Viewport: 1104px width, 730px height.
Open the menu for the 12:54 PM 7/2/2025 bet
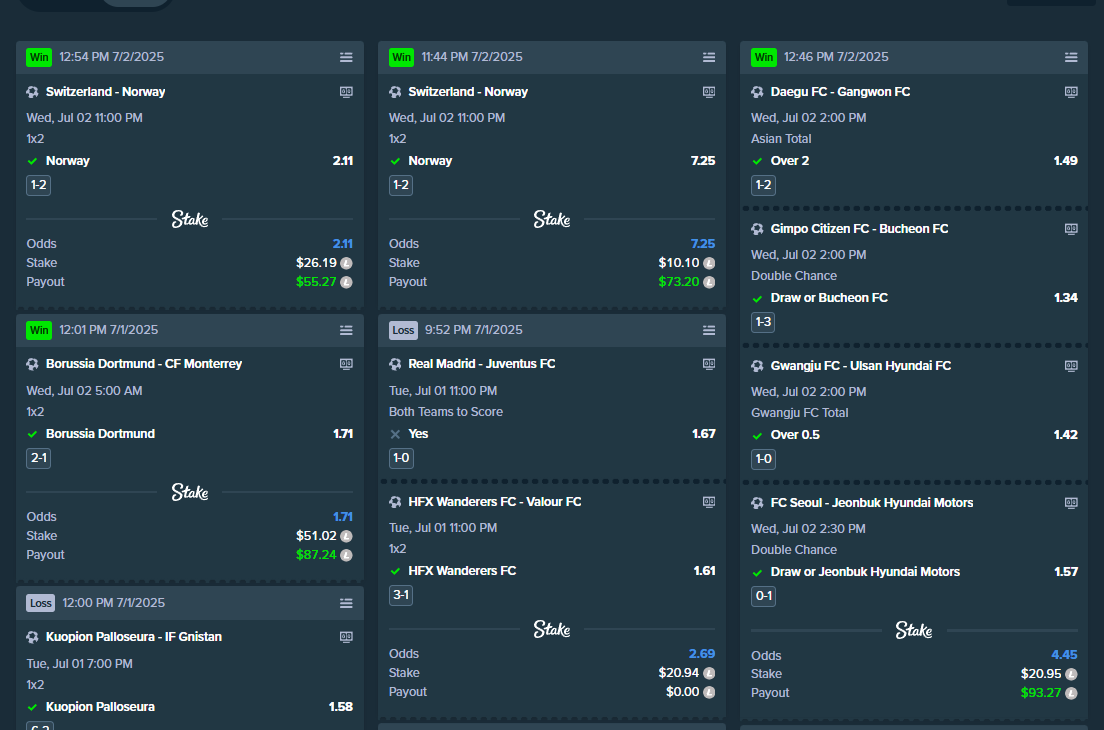346,57
